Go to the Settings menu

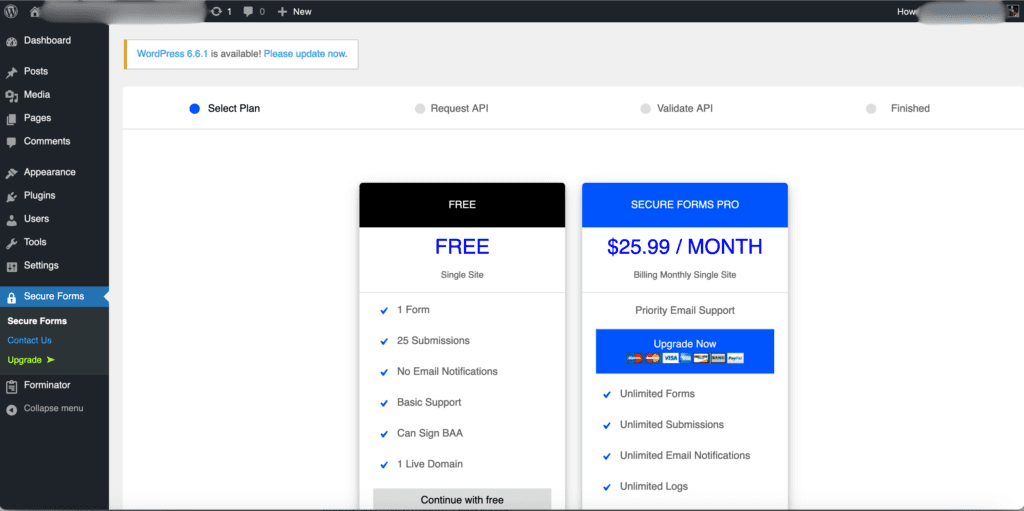(x=41, y=265)
